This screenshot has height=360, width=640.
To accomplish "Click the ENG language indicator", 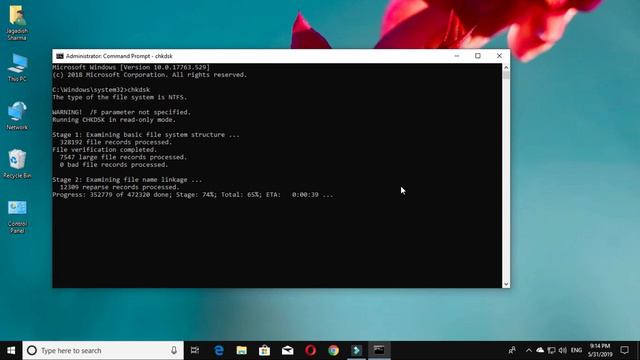I will (576, 351).
